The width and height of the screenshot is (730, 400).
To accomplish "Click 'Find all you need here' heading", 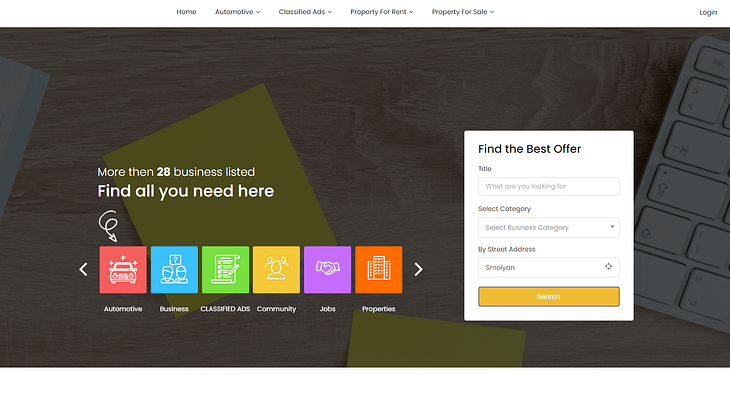I will point(186,191).
